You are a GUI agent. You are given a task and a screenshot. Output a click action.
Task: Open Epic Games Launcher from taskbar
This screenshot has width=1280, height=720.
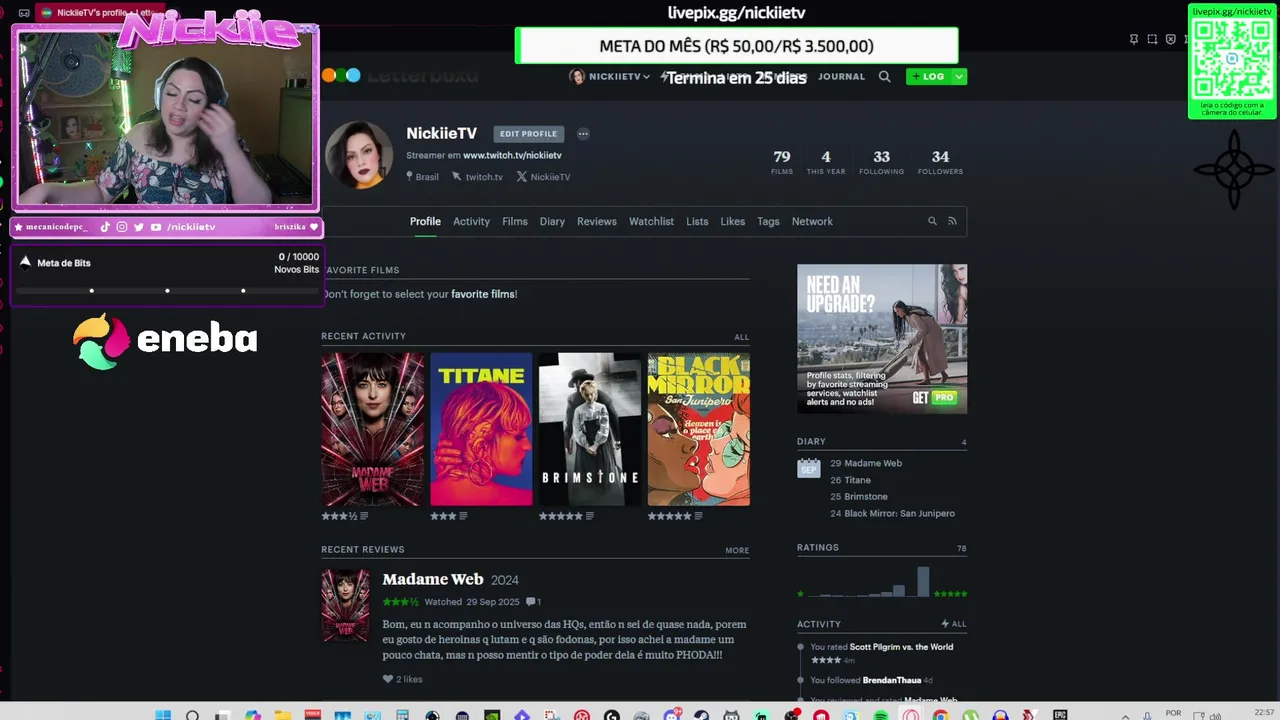coord(1061,714)
